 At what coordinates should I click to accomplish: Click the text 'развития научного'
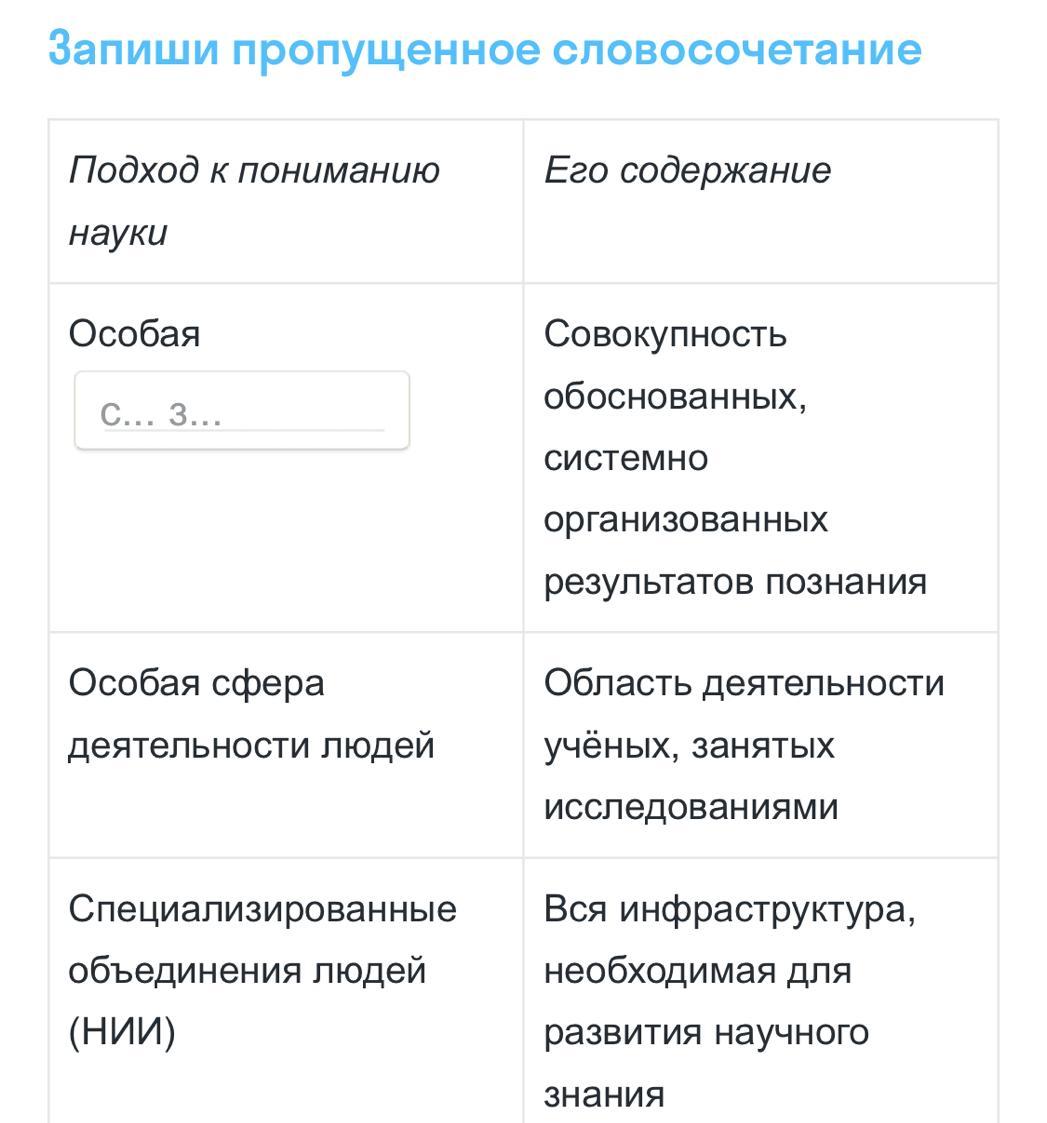tap(706, 1033)
